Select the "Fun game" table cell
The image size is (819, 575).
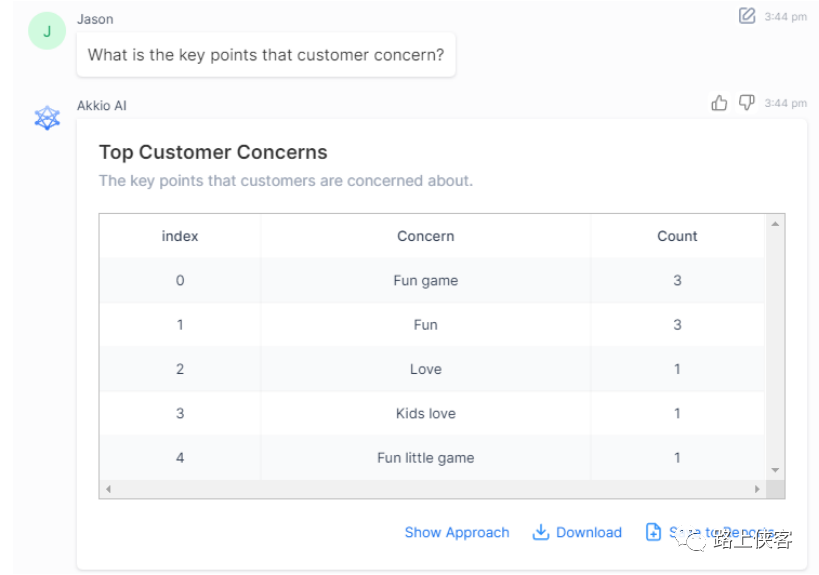tap(425, 281)
